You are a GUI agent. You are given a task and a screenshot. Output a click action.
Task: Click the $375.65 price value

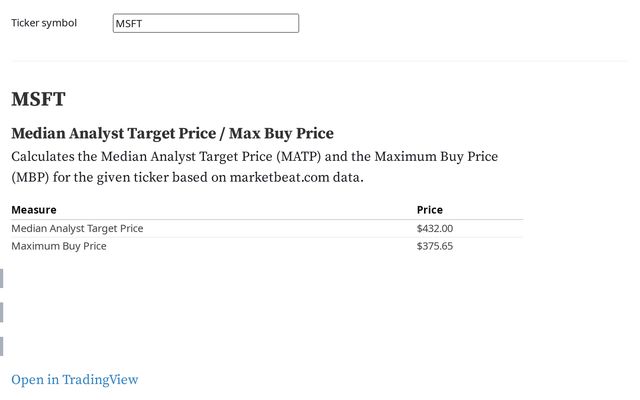[x=434, y=246]
